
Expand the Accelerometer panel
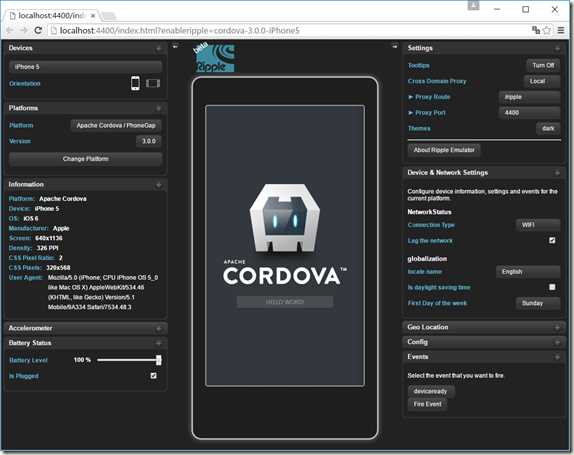159,329
